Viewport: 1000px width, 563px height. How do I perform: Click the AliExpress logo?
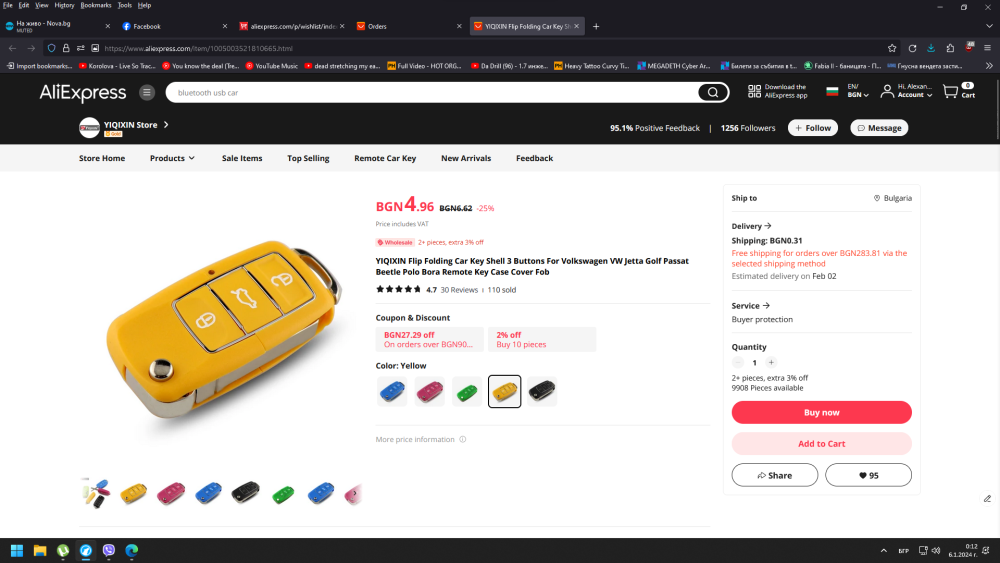tap(83, 93)
